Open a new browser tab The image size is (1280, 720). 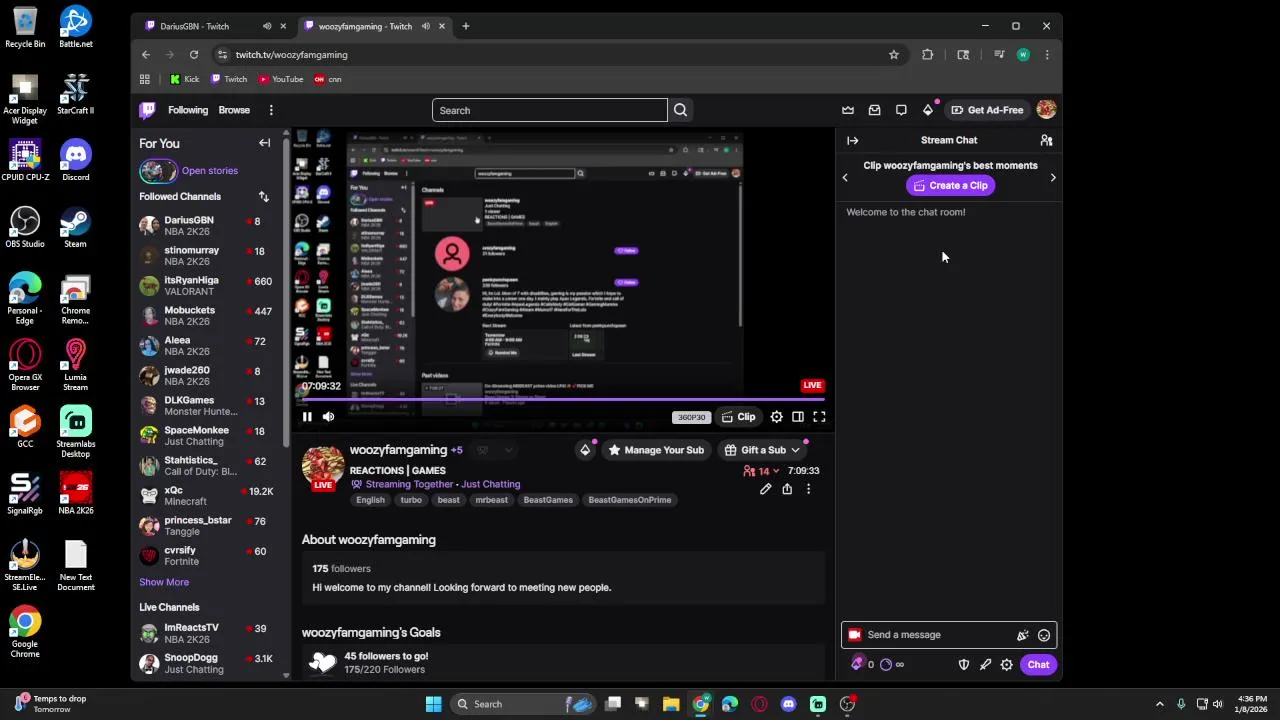[x=465, y=26]
